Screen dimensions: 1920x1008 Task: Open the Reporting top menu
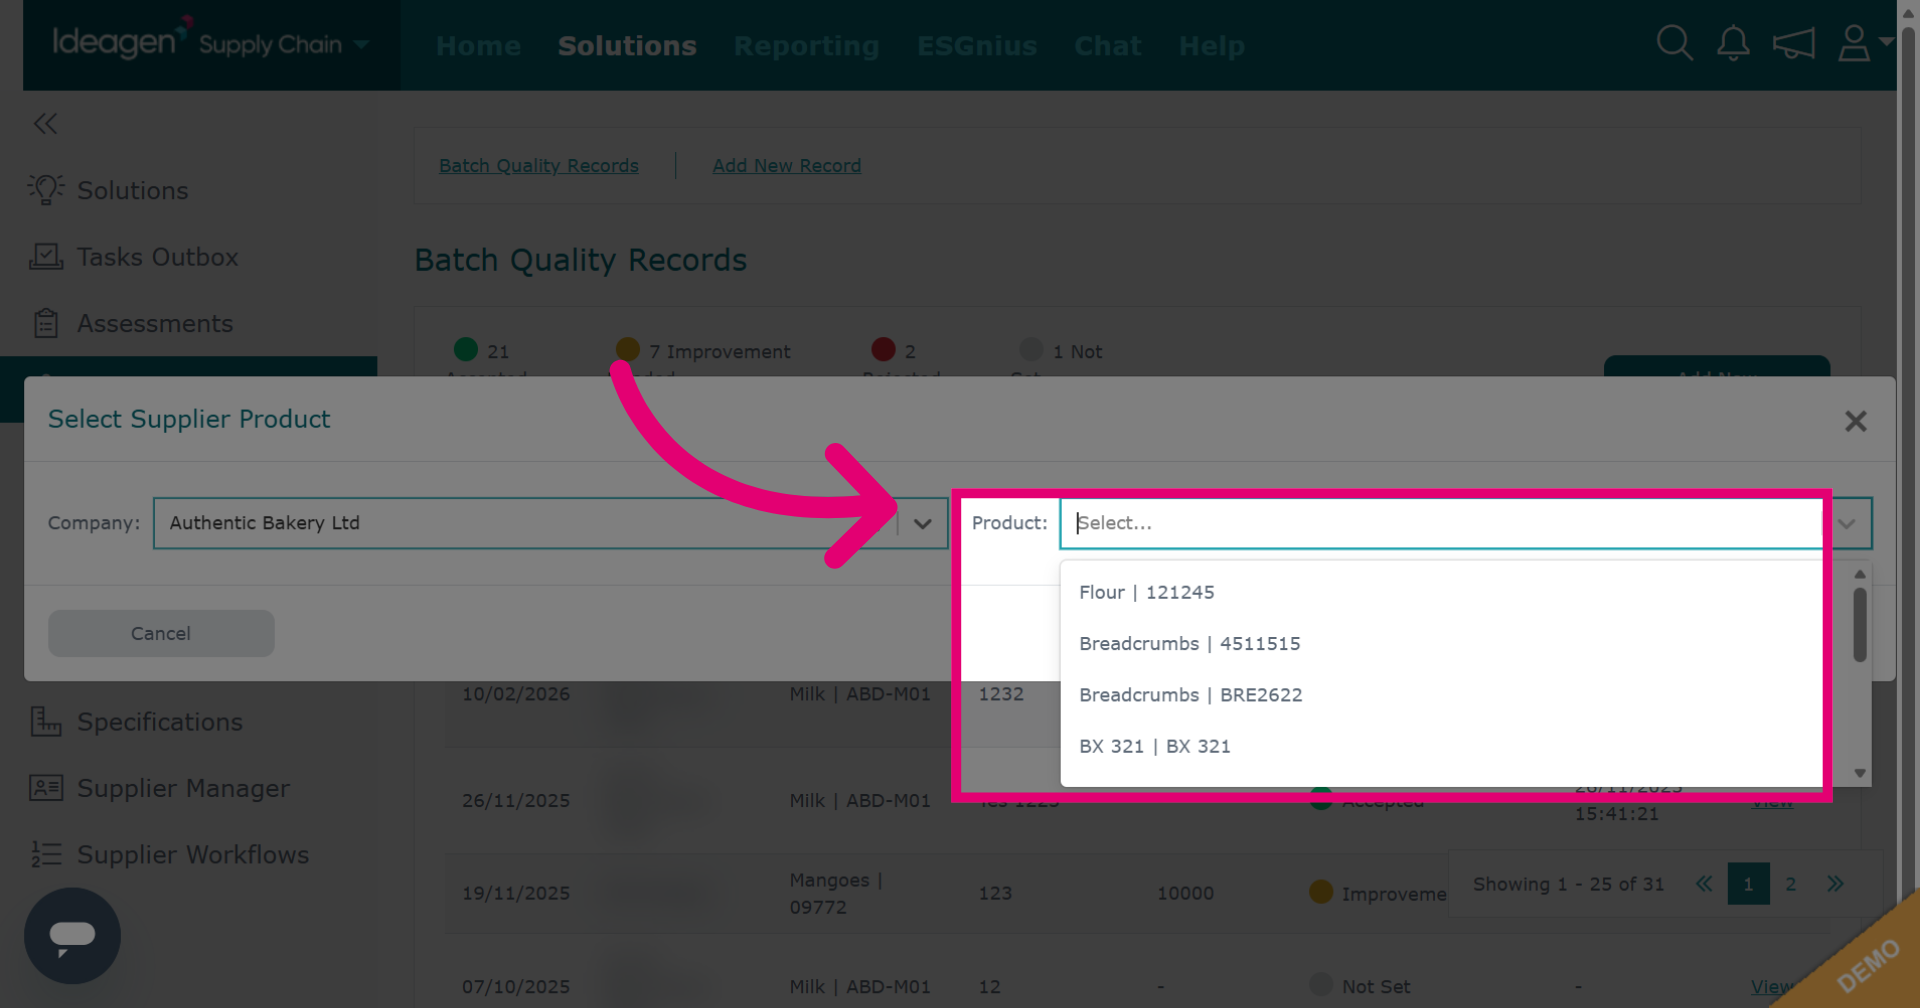(x=806, y=46)
